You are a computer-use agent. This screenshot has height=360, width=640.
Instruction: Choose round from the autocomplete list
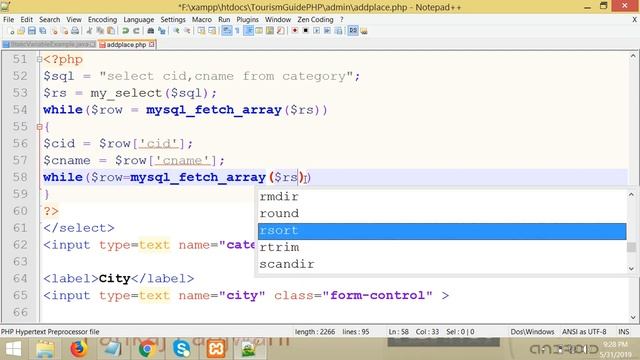(x=442, y=213)
